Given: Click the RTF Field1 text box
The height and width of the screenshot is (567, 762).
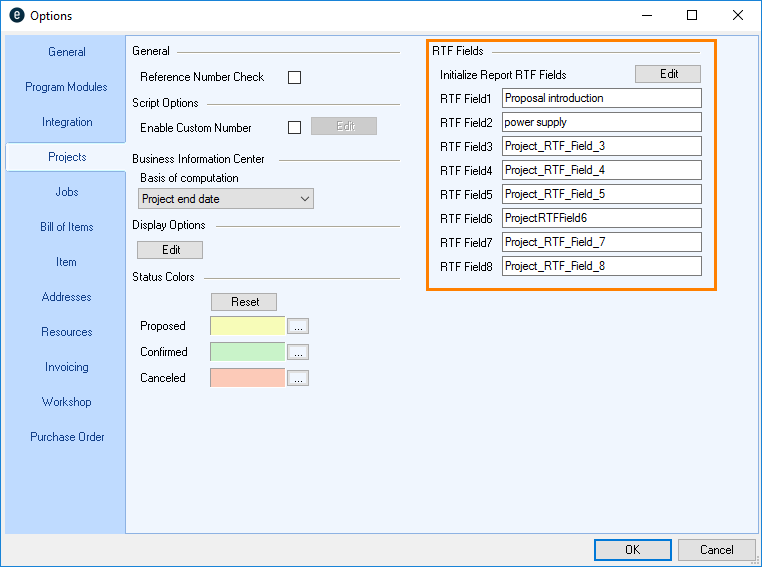Looking at the screenshot, I should (x=601, y=98).
